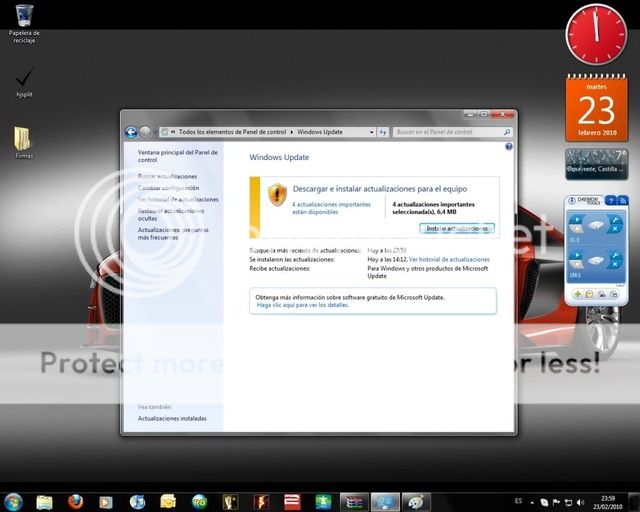This screenshot has height=512, width=640.
Task: Click the ES language indicator
Action: pos(518,501)
